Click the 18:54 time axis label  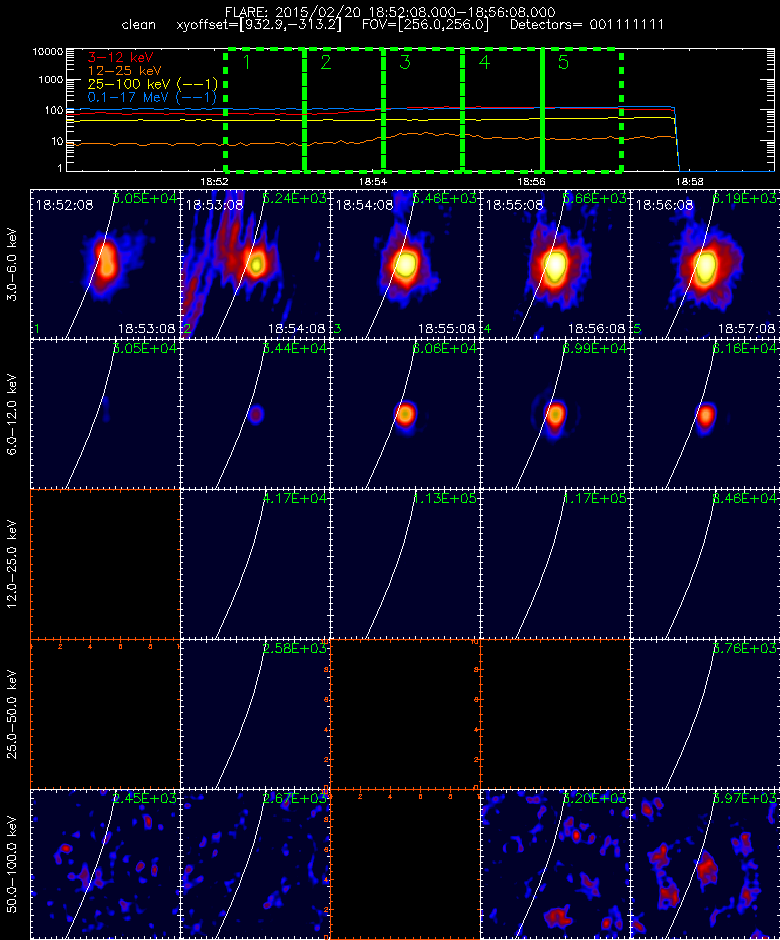(372, 181)
